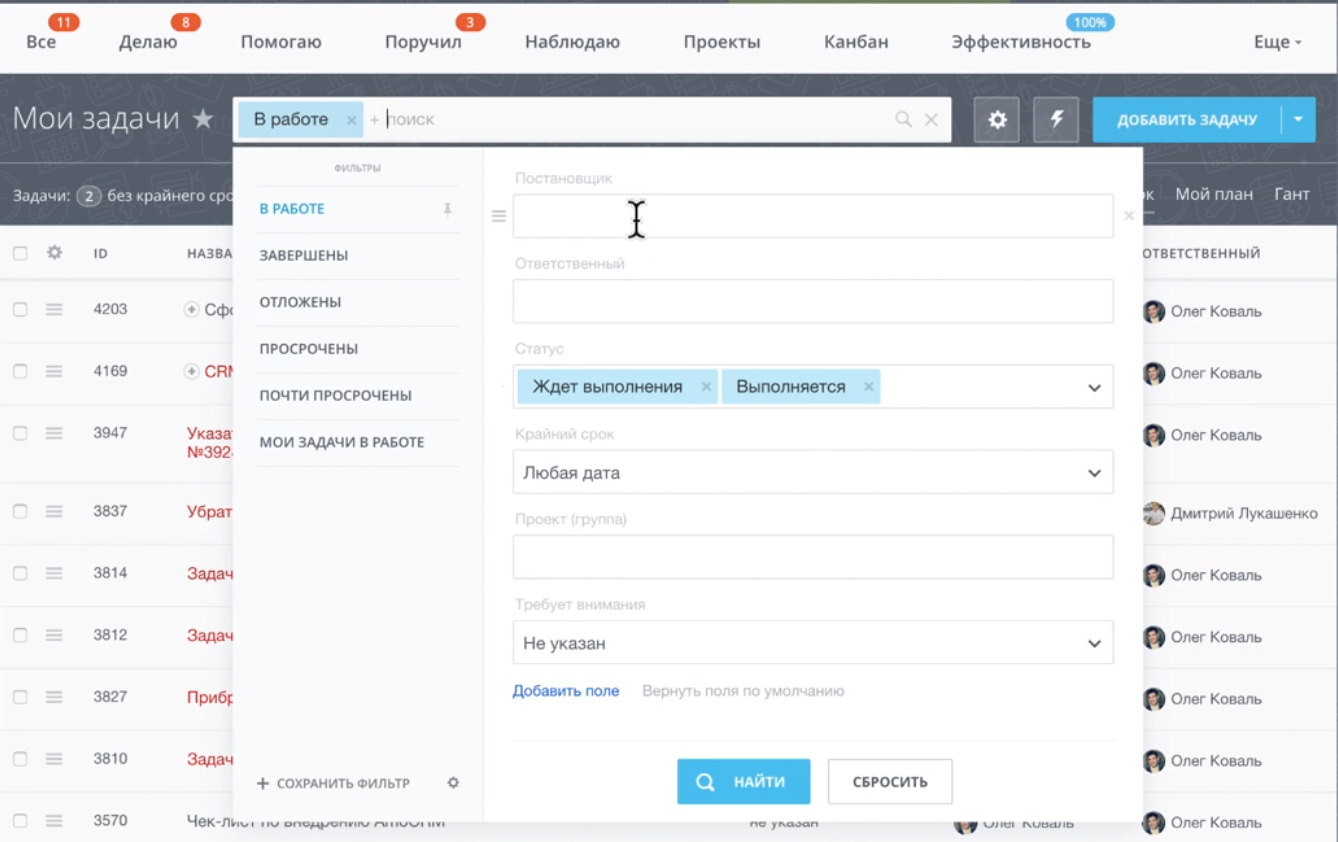Open the lightning bolt robots button
1338x842 pixels.
click(x=1056, y=120)
